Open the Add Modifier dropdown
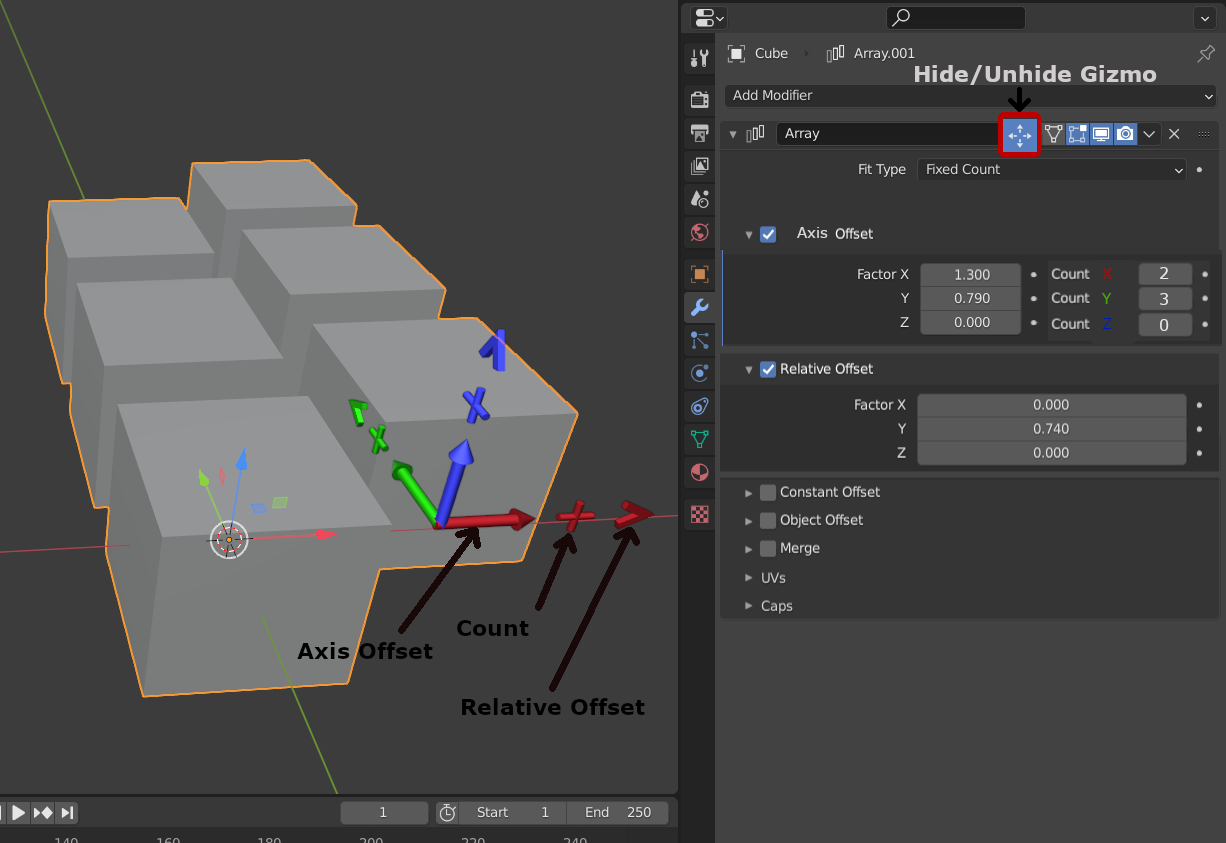This screenshot has height=843, width=1226. (x=970, y=96)
